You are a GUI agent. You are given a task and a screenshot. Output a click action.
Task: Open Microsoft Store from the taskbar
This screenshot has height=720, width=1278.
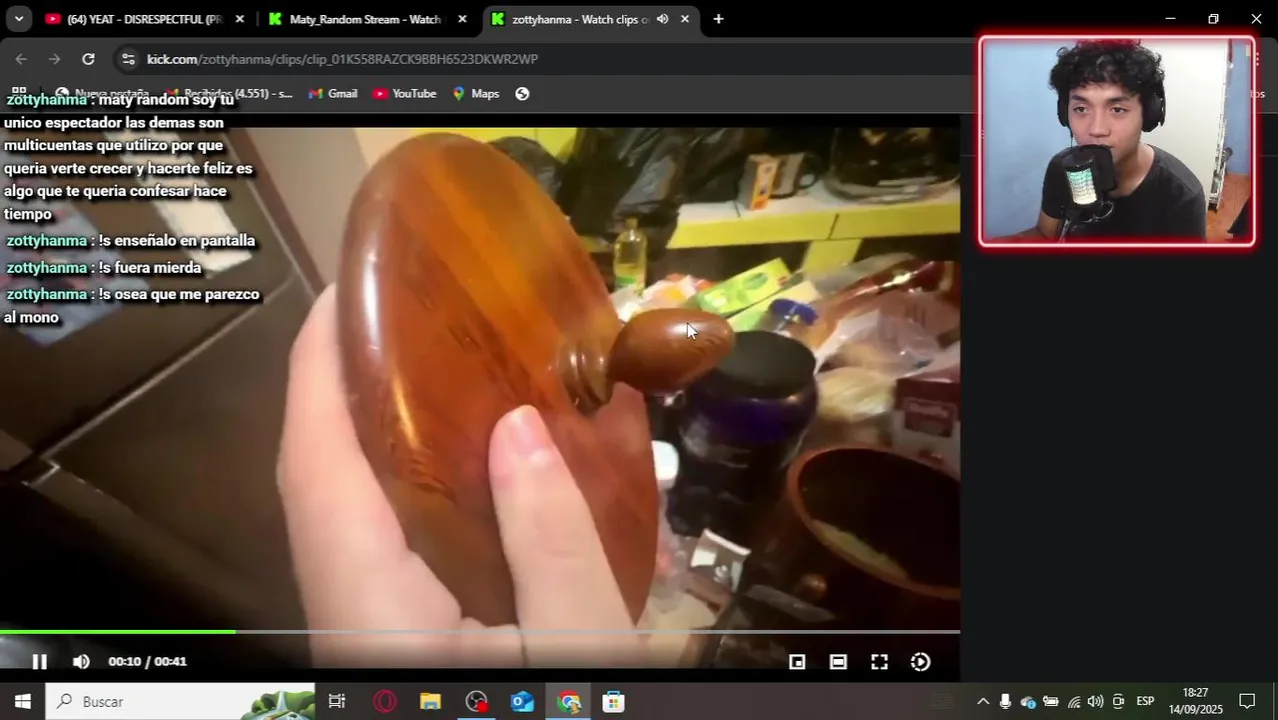pyautogui.click(x=614, y=701)
